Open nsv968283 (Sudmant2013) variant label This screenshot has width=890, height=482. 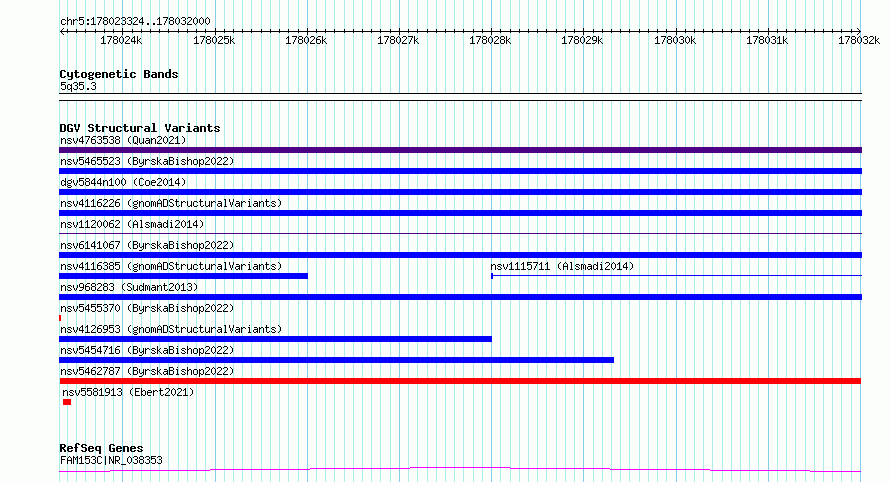click(129, 287)
